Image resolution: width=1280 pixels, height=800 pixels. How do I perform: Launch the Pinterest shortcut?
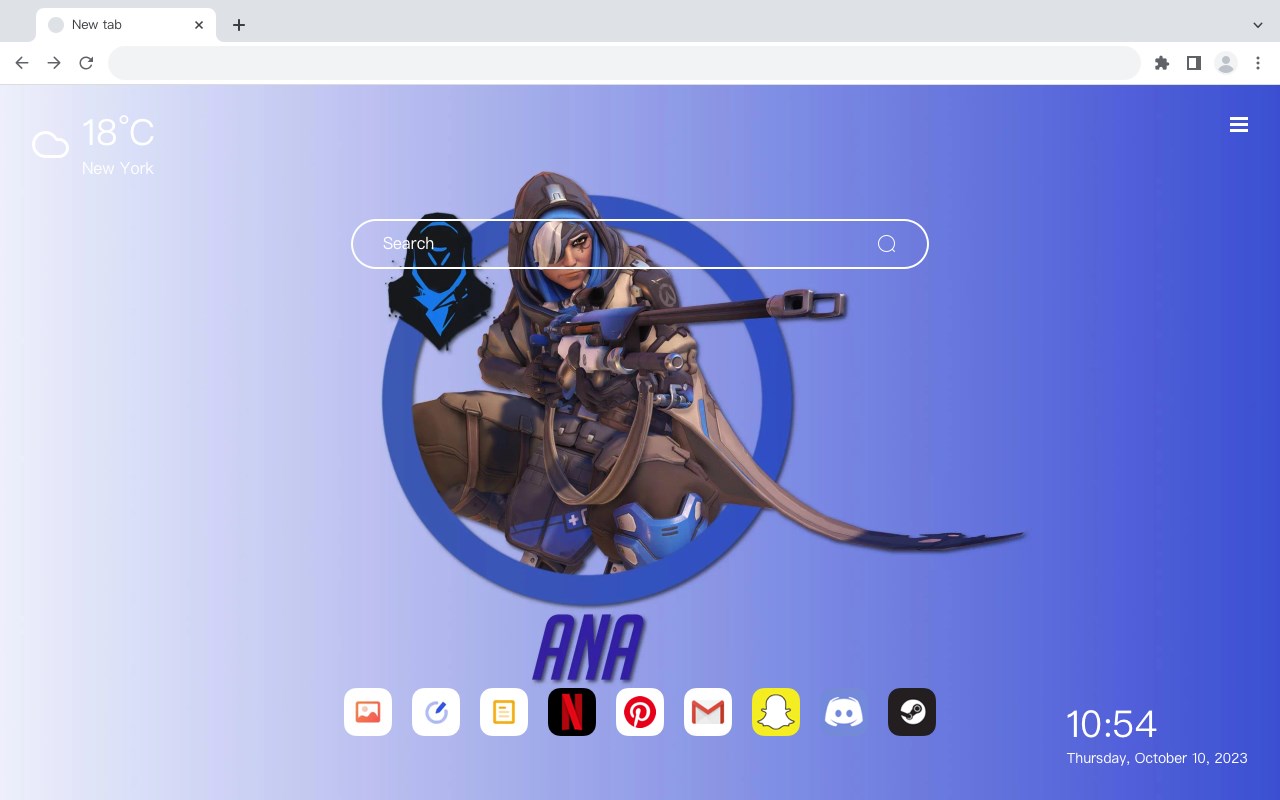[x=640, y=712]
